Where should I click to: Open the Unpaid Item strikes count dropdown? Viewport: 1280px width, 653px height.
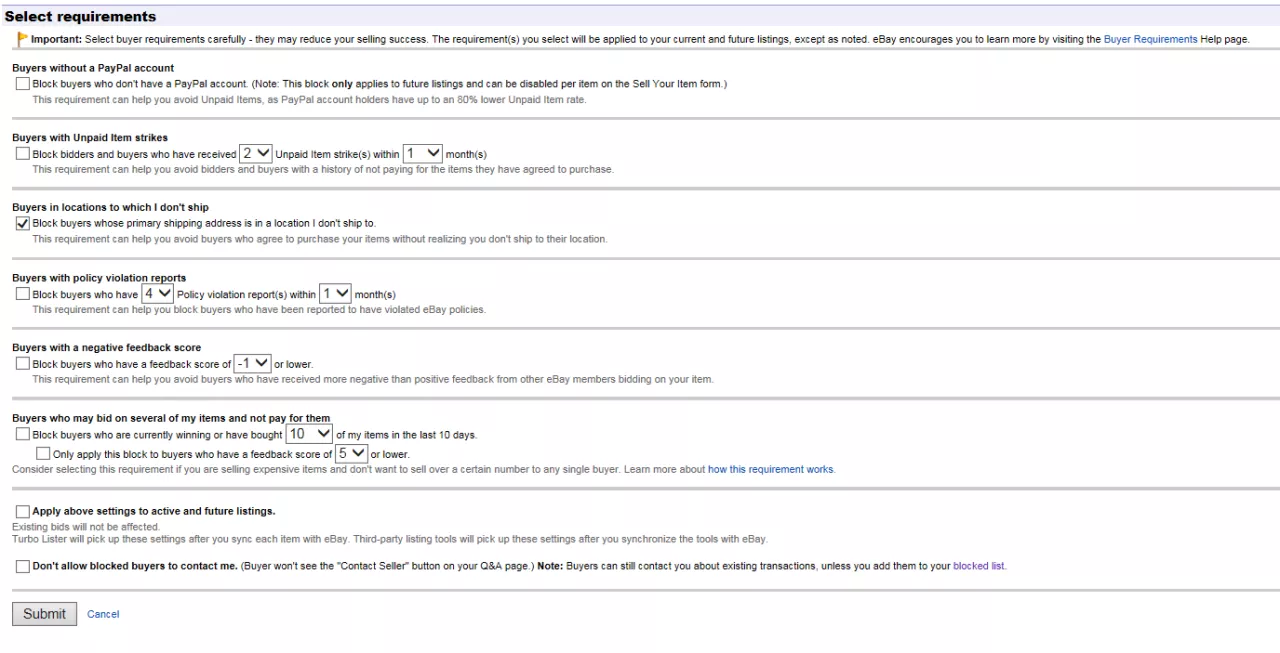click(256, 154)
